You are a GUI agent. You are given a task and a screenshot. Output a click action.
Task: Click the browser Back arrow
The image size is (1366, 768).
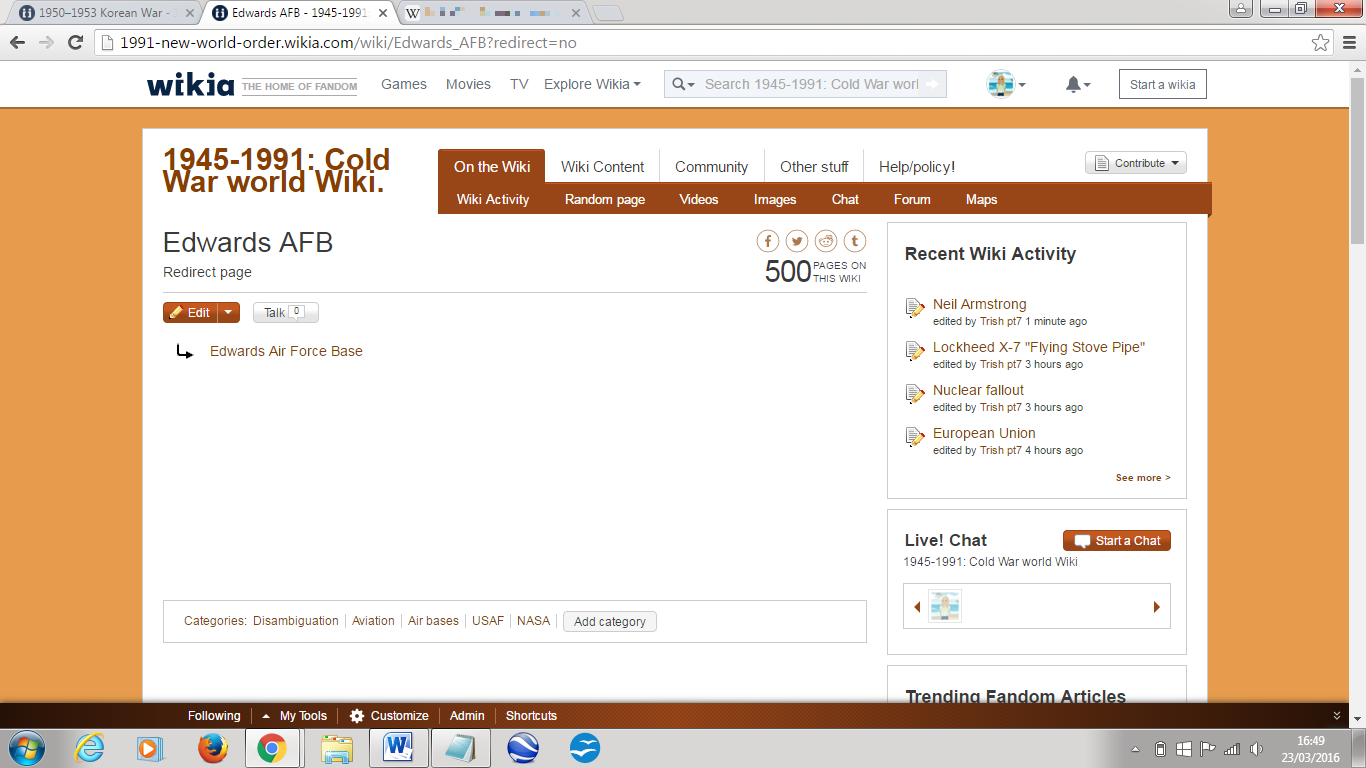tap(18, 43)
